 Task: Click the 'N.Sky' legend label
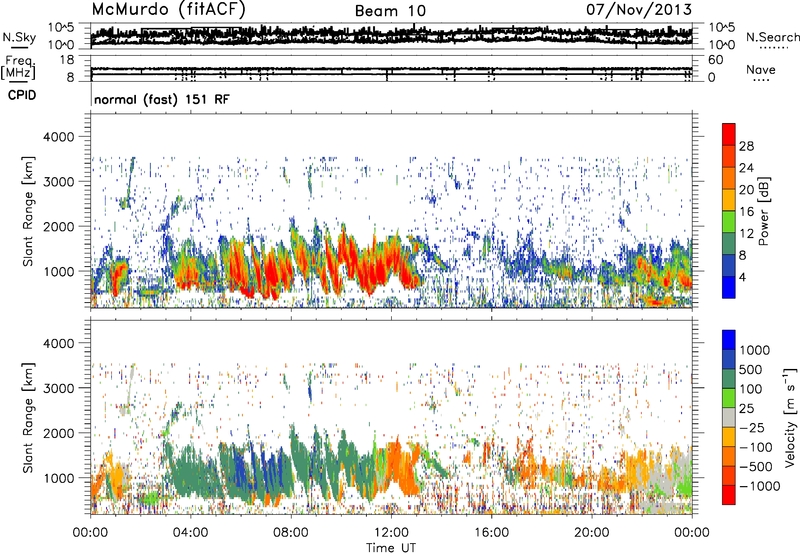pyautogui.click(x=19, y=37)
